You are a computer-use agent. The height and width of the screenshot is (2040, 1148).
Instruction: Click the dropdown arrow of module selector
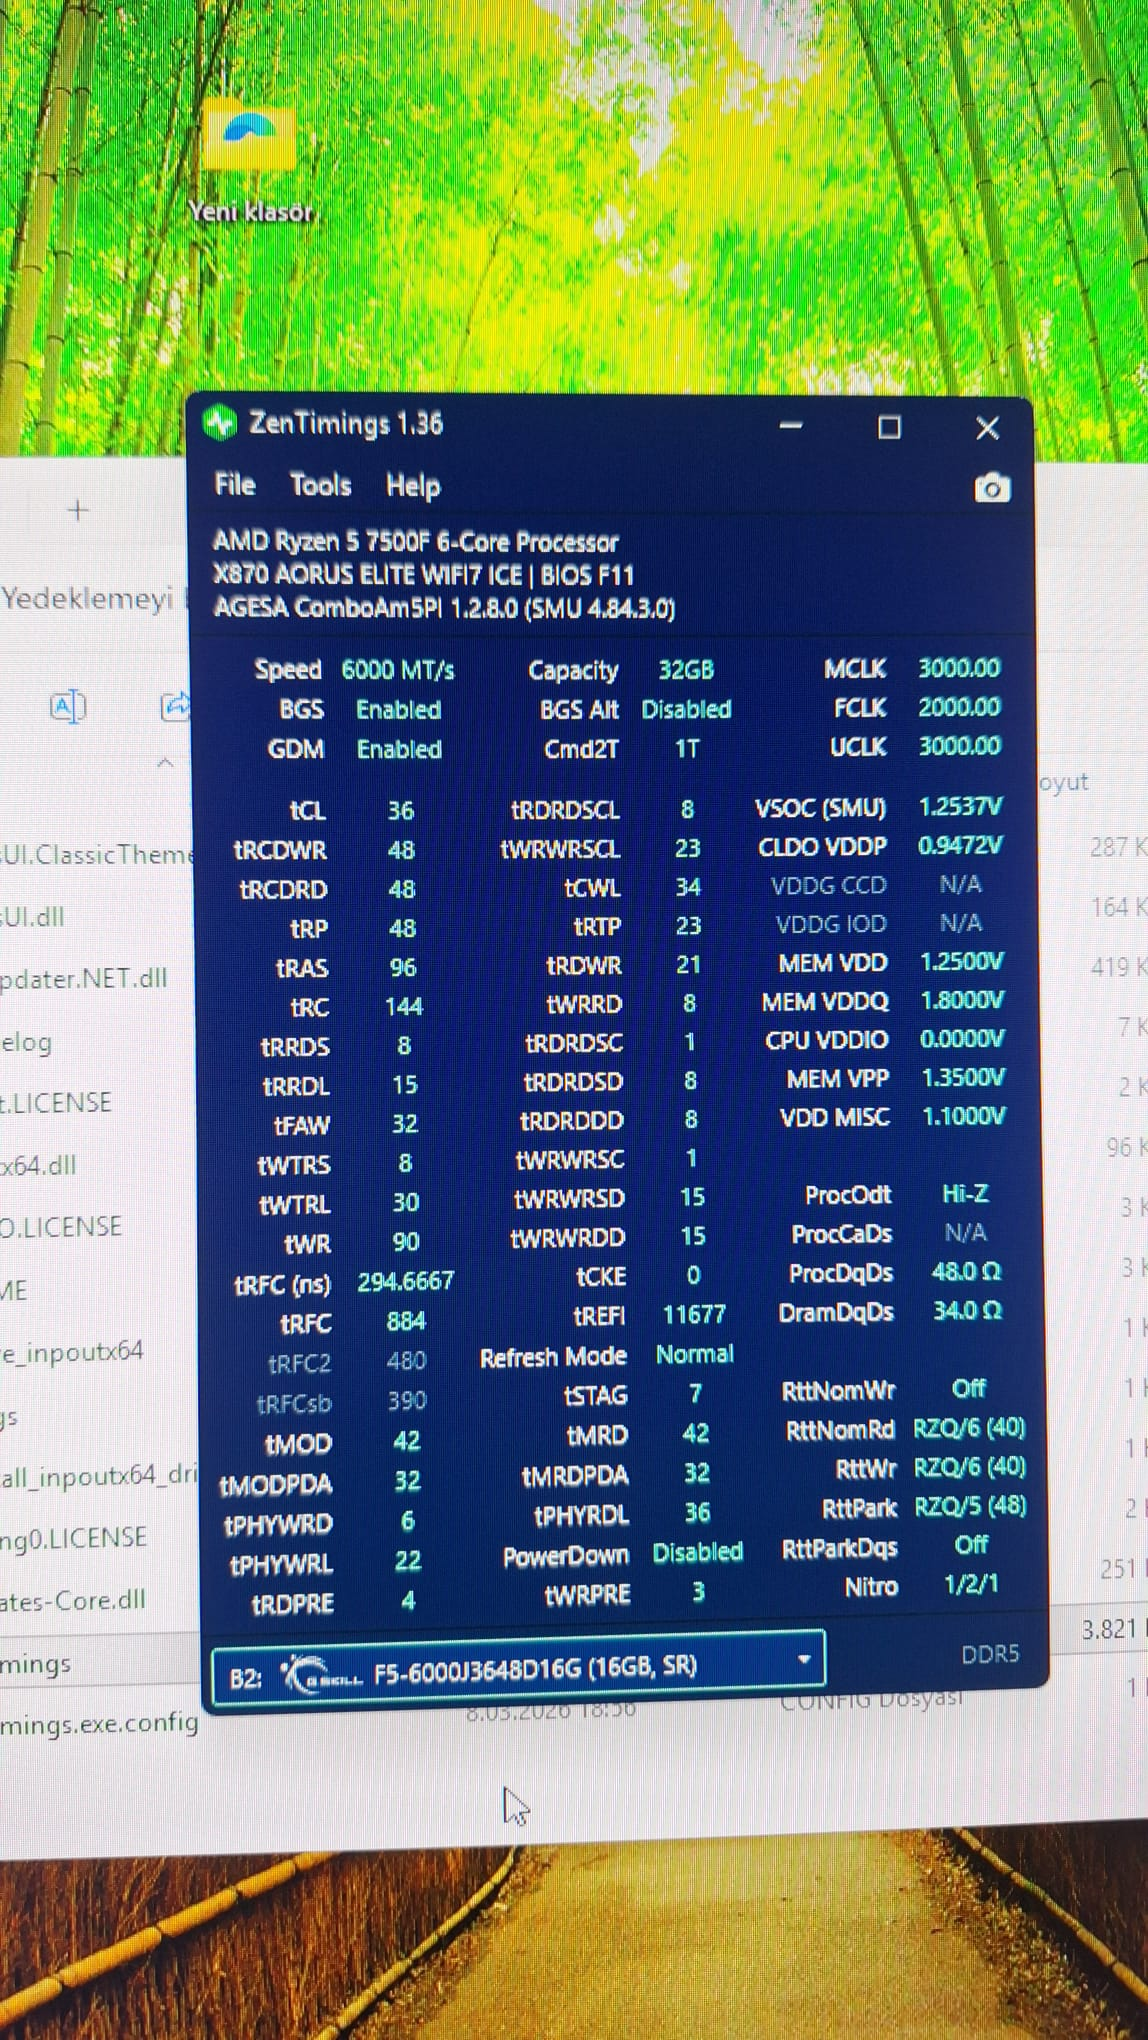tap(803, 1660)
